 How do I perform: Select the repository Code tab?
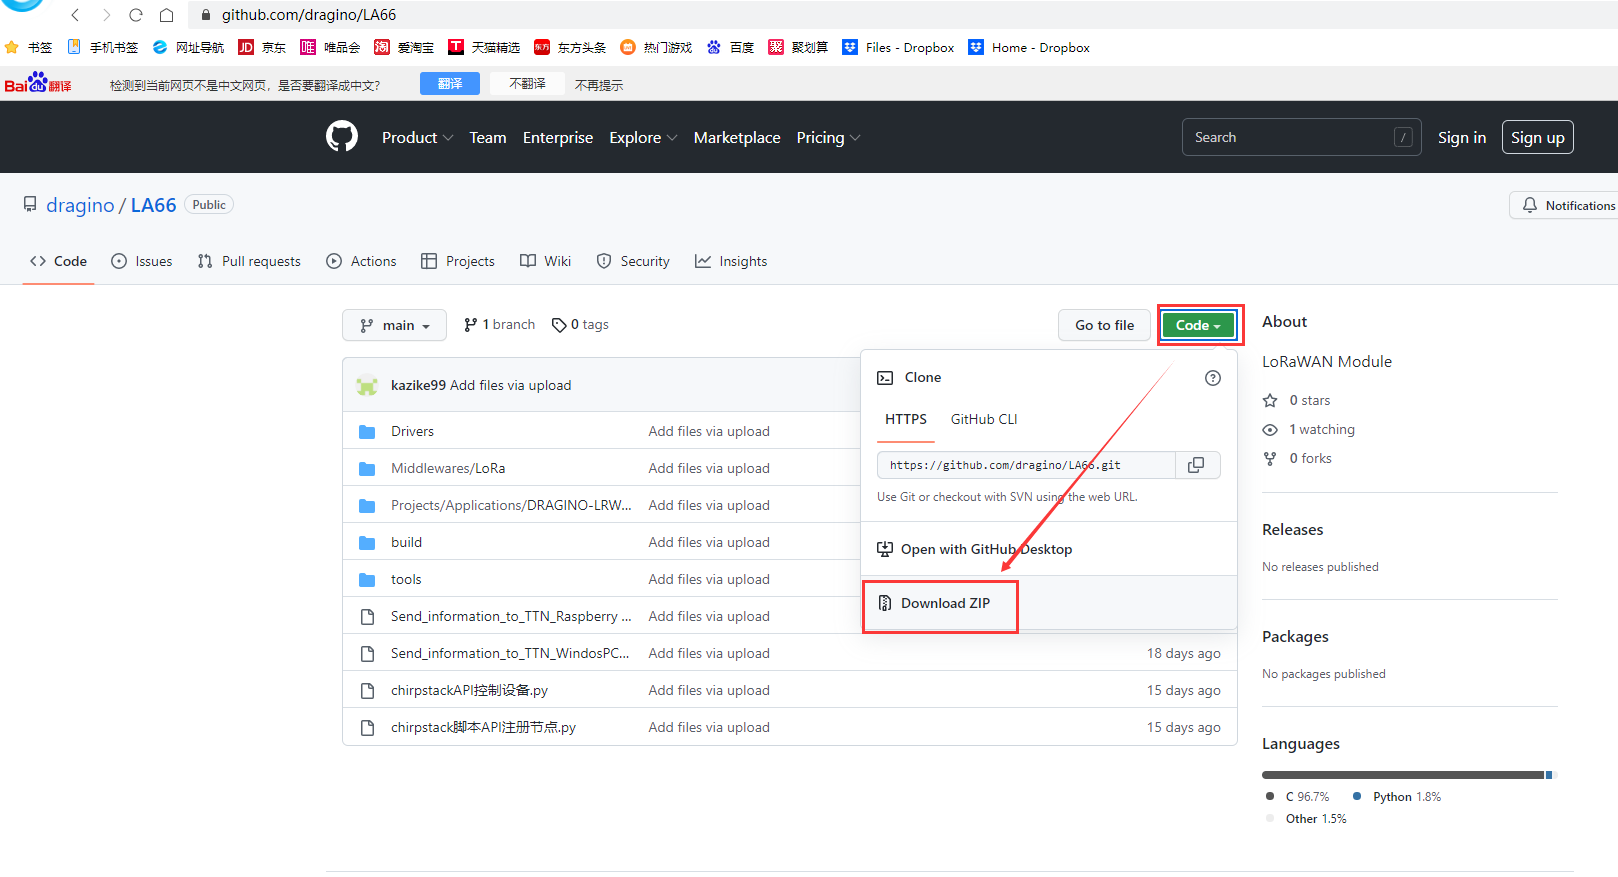tap(58, 261)
